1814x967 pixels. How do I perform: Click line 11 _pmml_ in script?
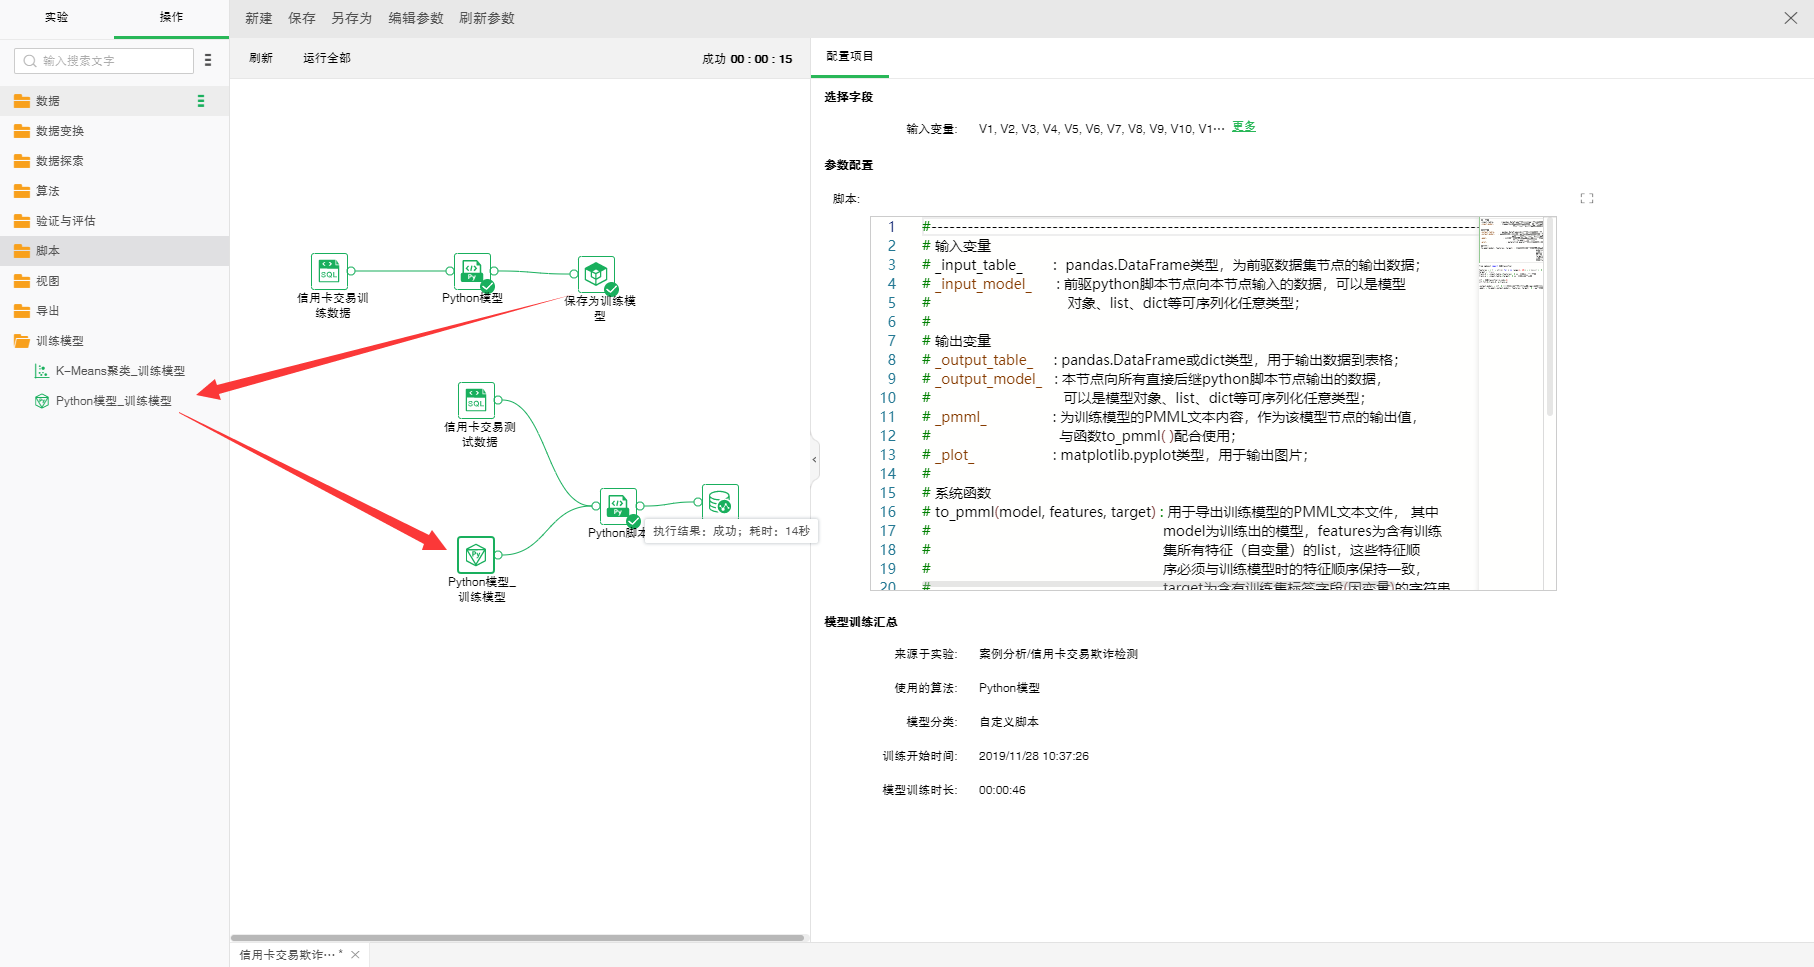point(961,417)
